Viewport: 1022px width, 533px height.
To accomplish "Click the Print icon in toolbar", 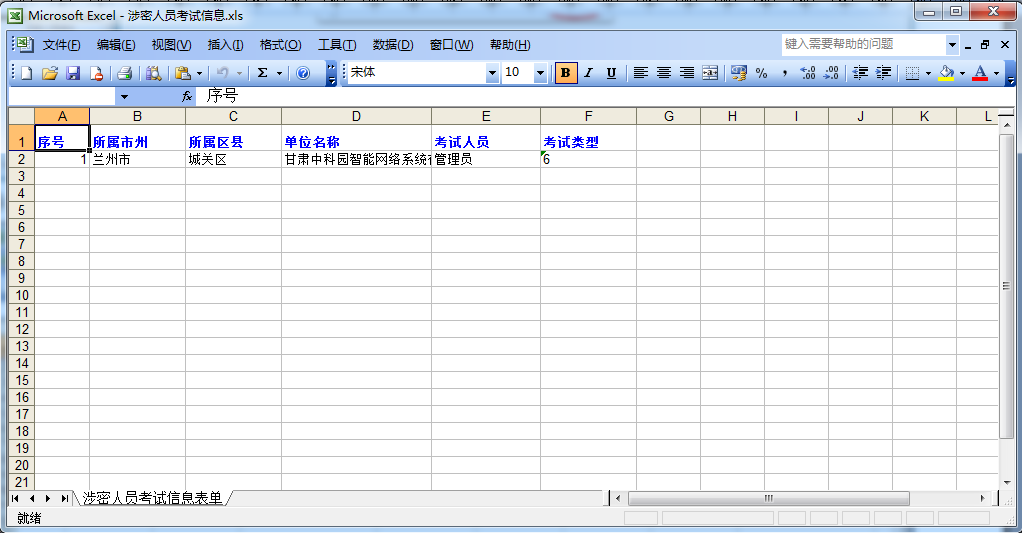I will 125,73.
